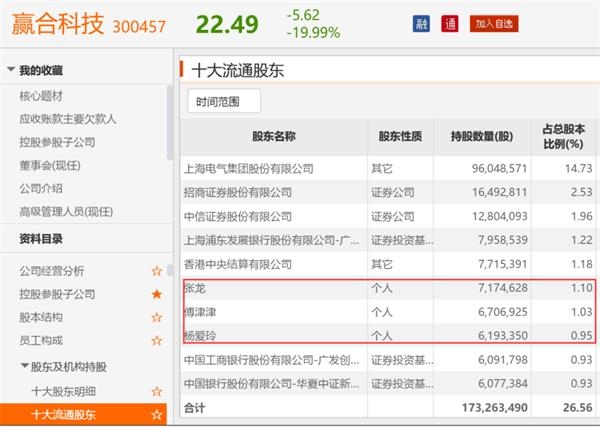600x427 pixels.
Task: Click the total 173,263,490 in 合计 row
Action: pos(495,407)
